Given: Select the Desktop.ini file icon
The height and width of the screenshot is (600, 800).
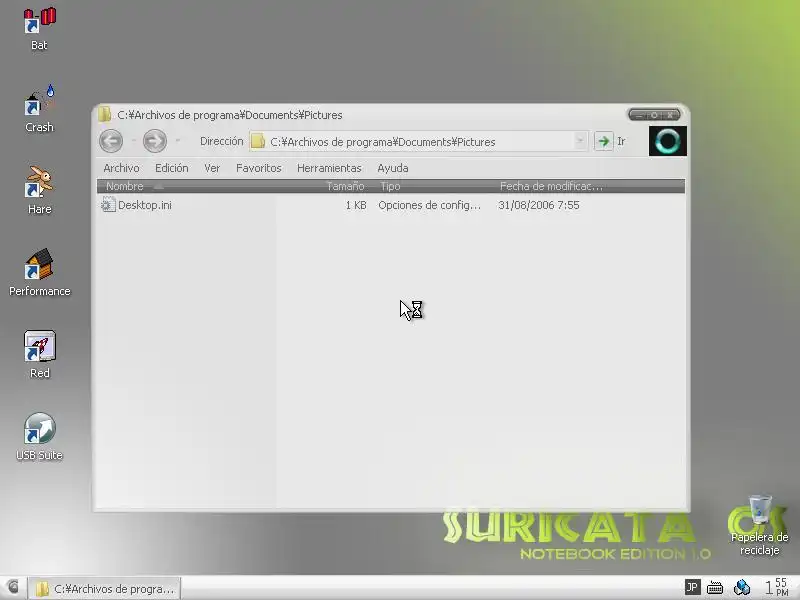Looking at the screenshot, I should [x=108, y=205].
